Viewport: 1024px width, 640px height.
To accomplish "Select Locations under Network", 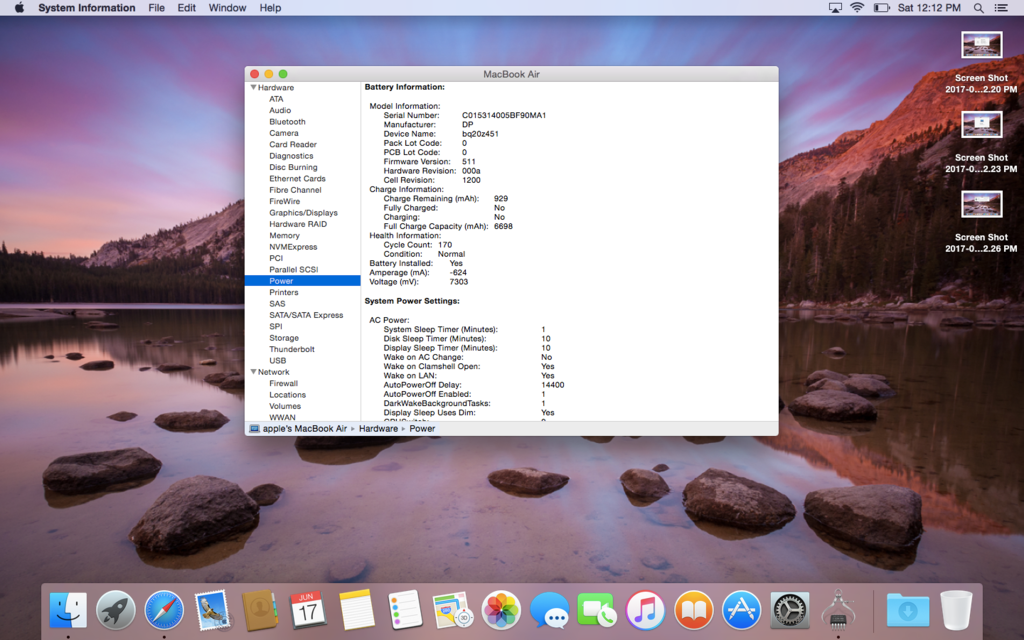I will (287, 394).
